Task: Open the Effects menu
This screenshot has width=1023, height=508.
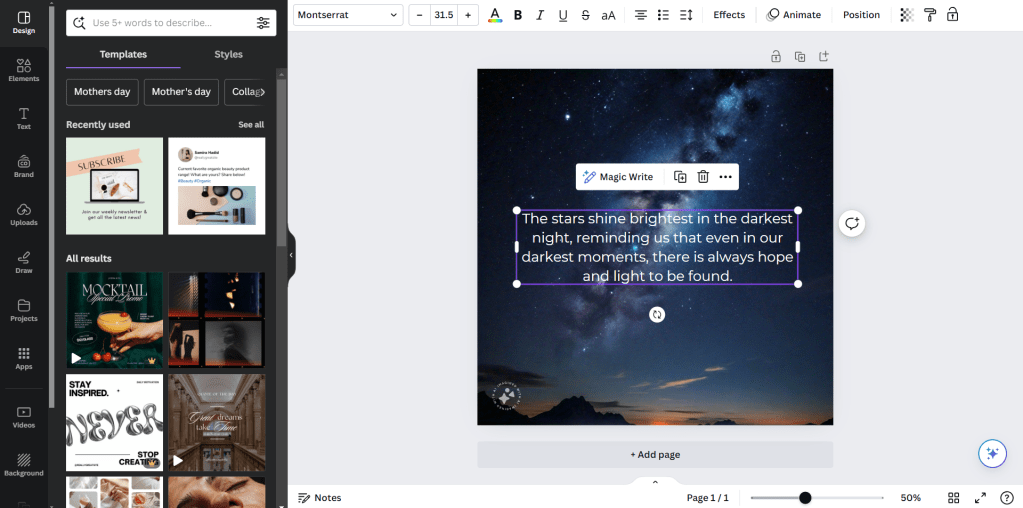Action: tap(729, 15)
